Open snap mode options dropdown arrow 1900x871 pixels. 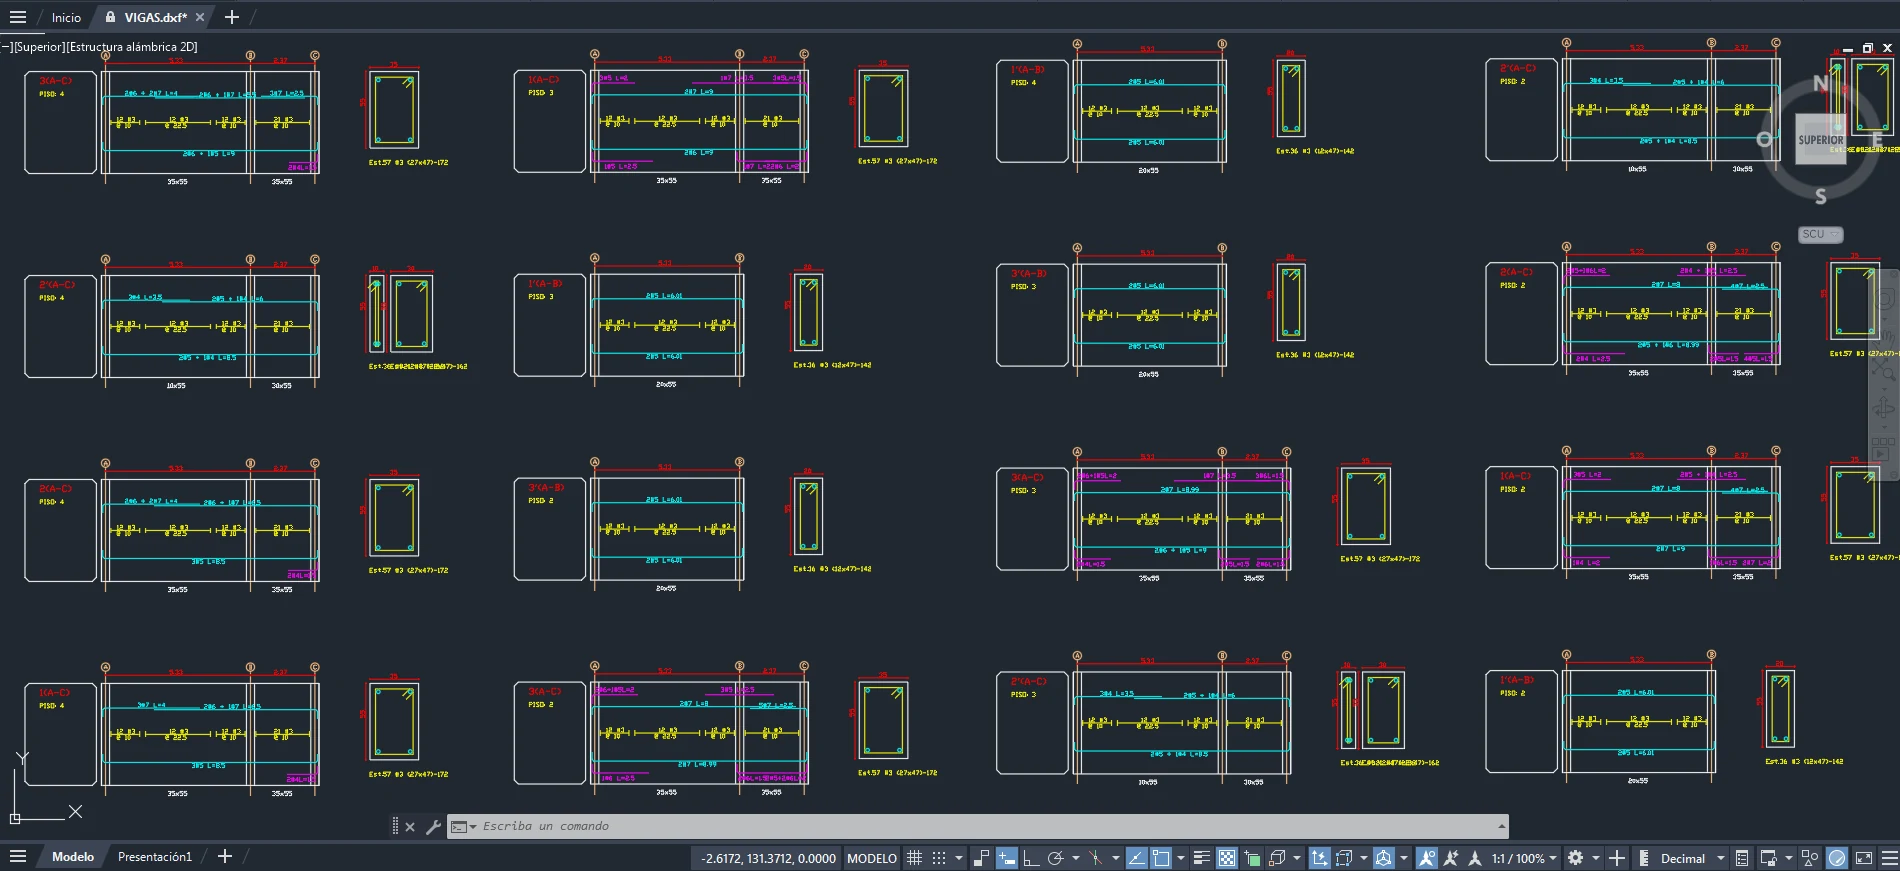[x=958, y=858]
